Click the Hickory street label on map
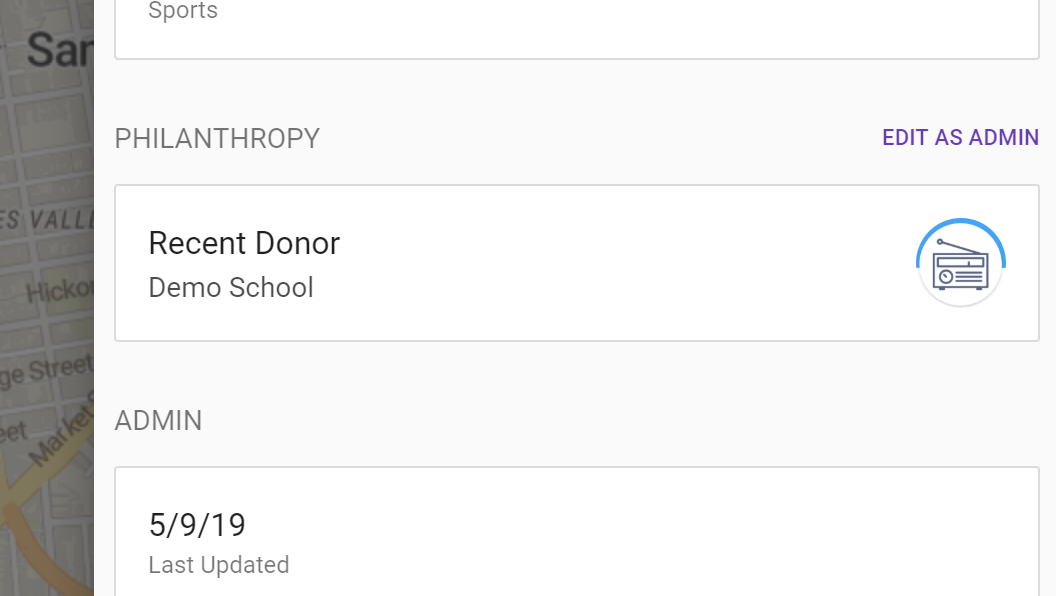The height and width of the screenshot is (596, 1056). (x=60, y=291)
